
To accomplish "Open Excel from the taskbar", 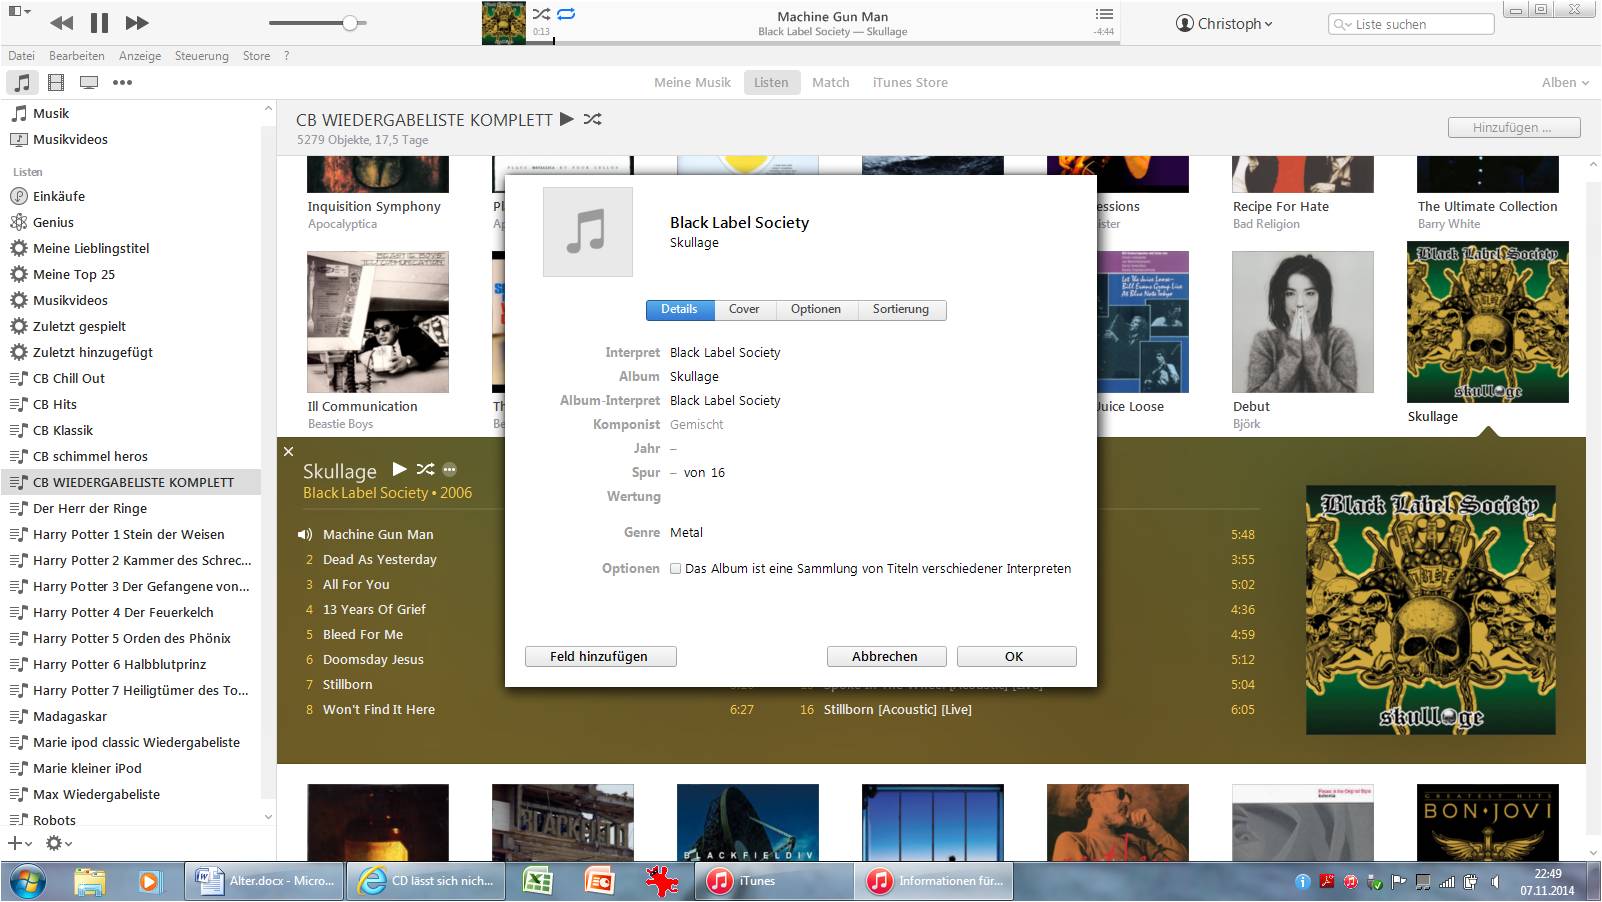I will [538, 881].
